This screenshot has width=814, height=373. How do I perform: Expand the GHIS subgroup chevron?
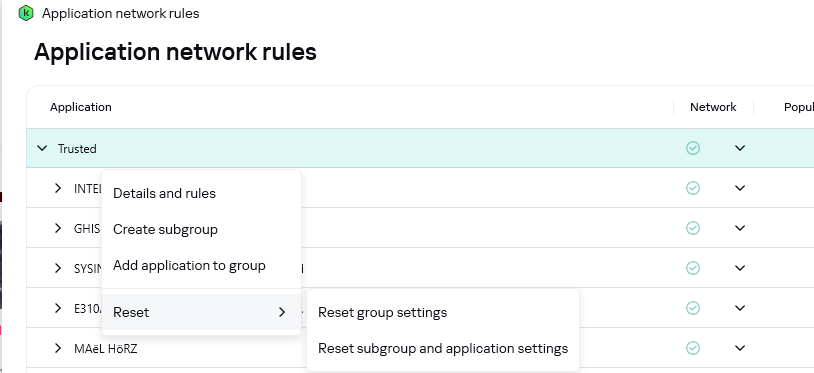pyautogui.click(x=58, y=228)
